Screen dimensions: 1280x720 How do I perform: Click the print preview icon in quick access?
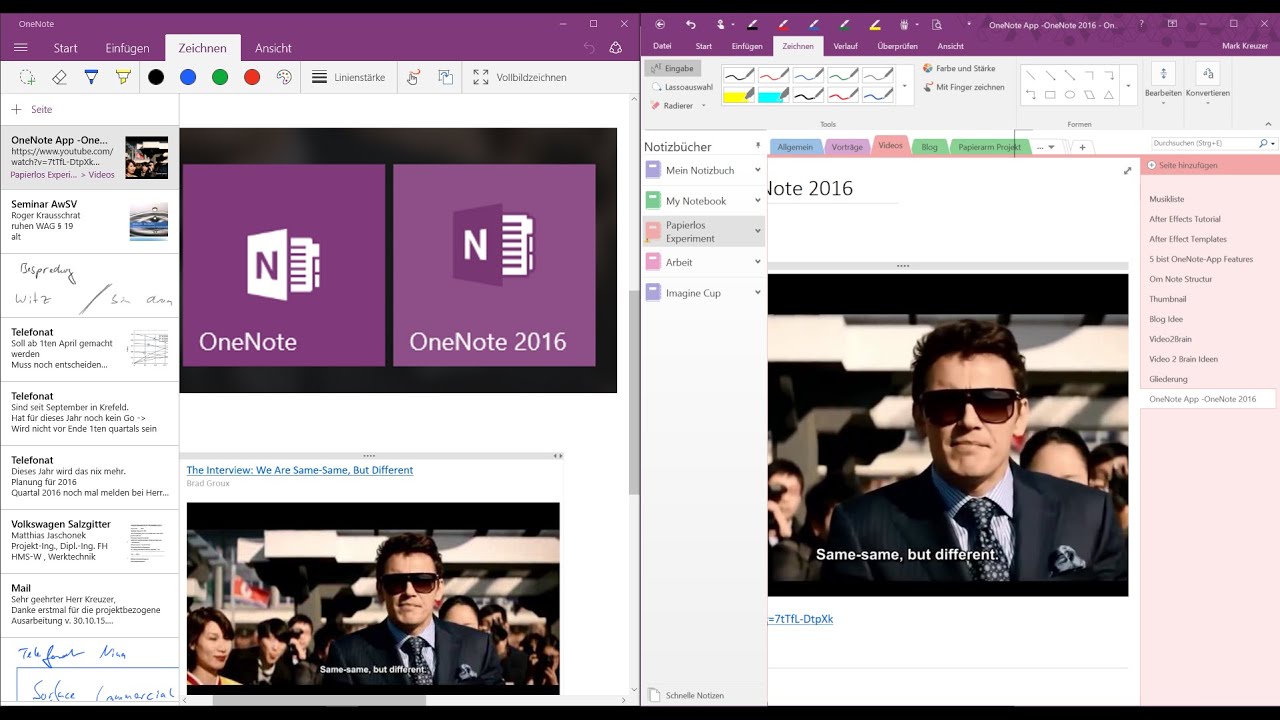tap(936, 24)
